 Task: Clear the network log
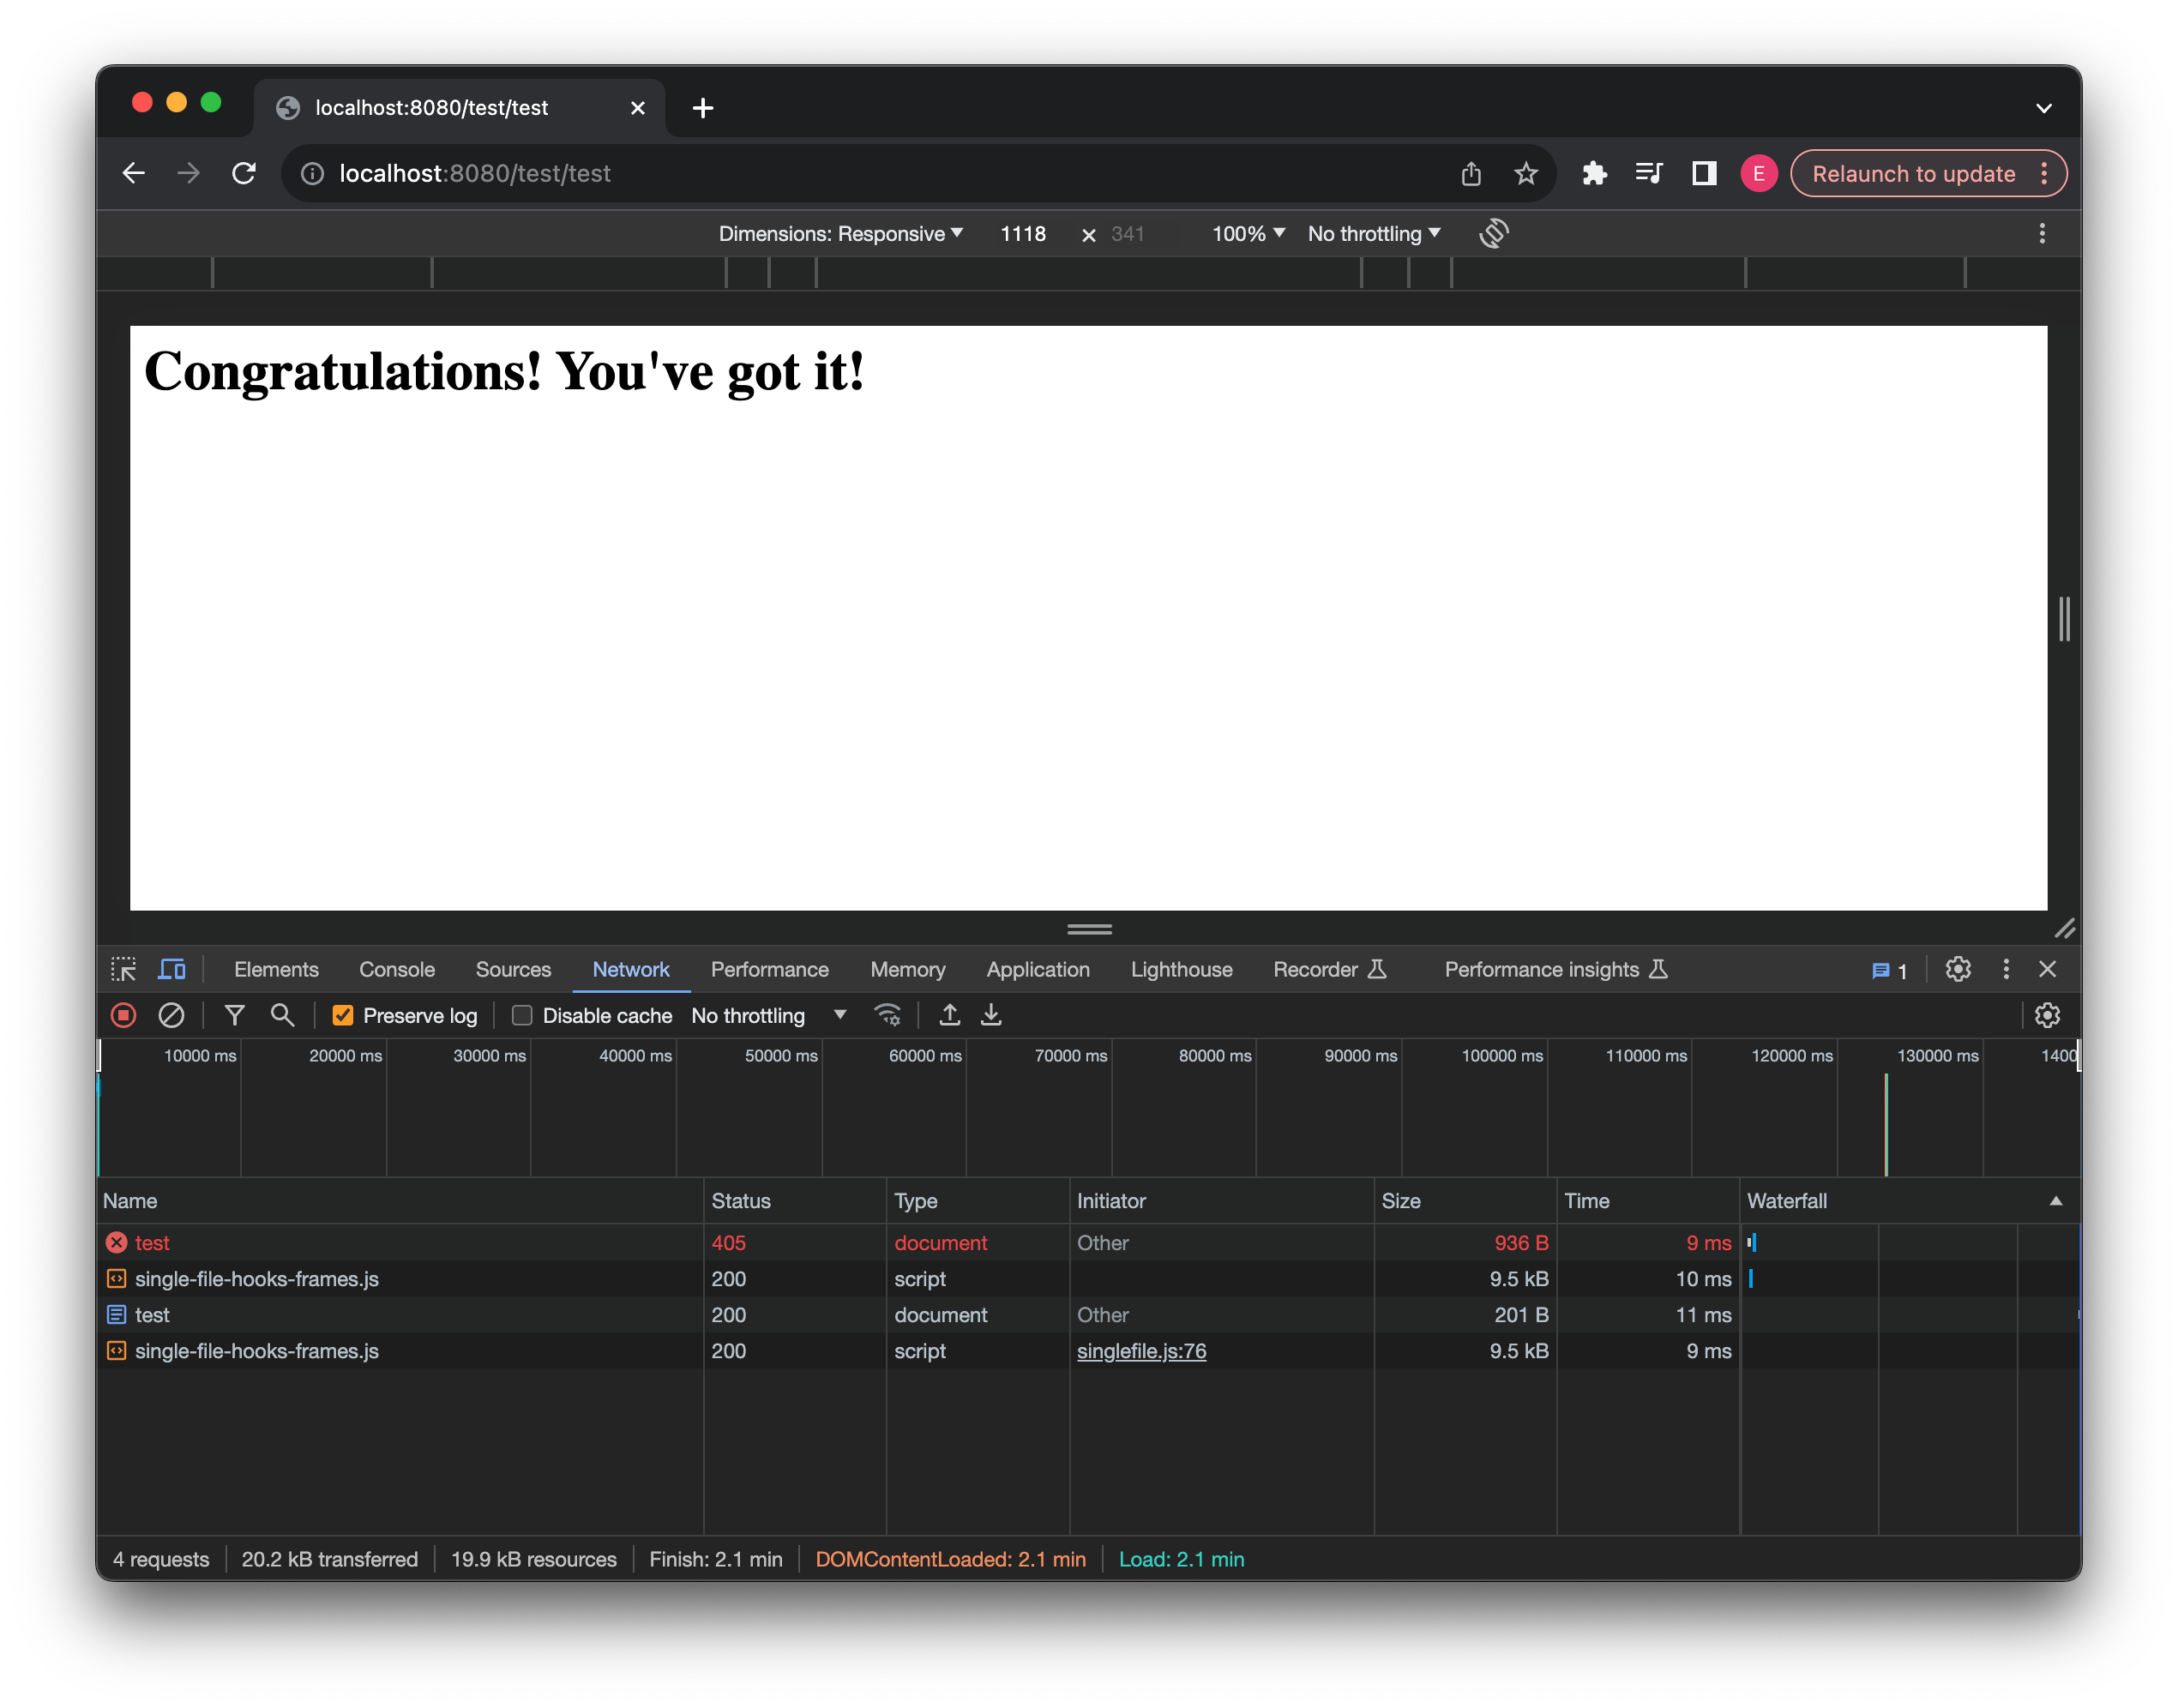click(171, 1015)
